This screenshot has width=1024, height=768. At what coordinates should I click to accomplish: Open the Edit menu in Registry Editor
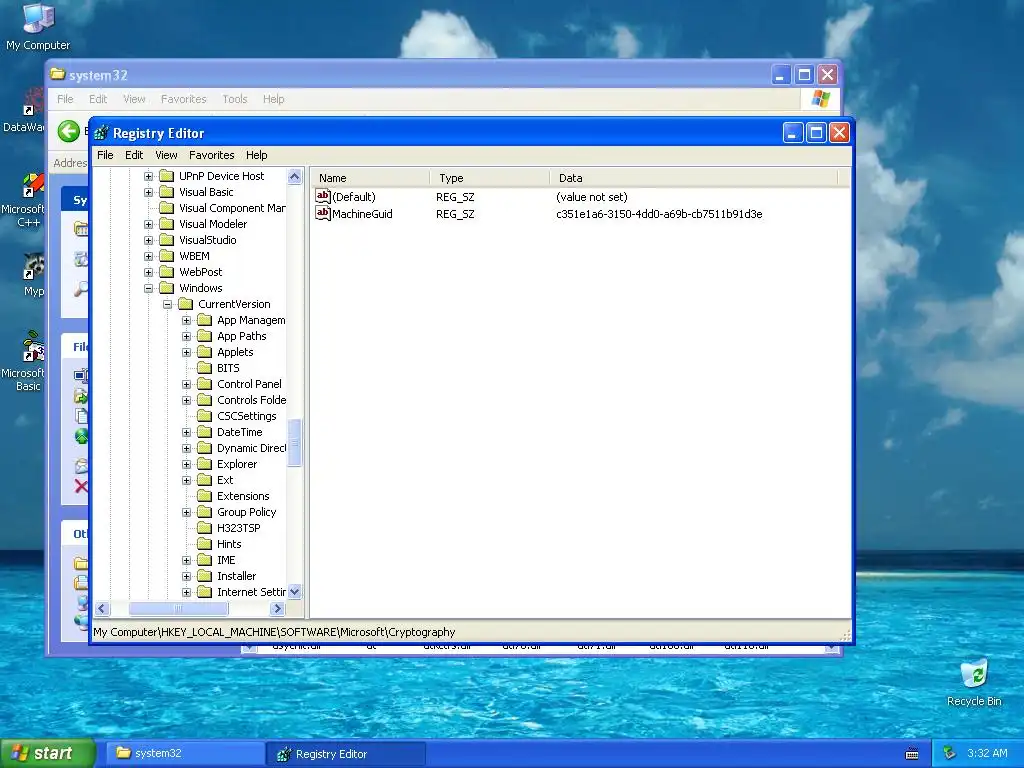134,155
